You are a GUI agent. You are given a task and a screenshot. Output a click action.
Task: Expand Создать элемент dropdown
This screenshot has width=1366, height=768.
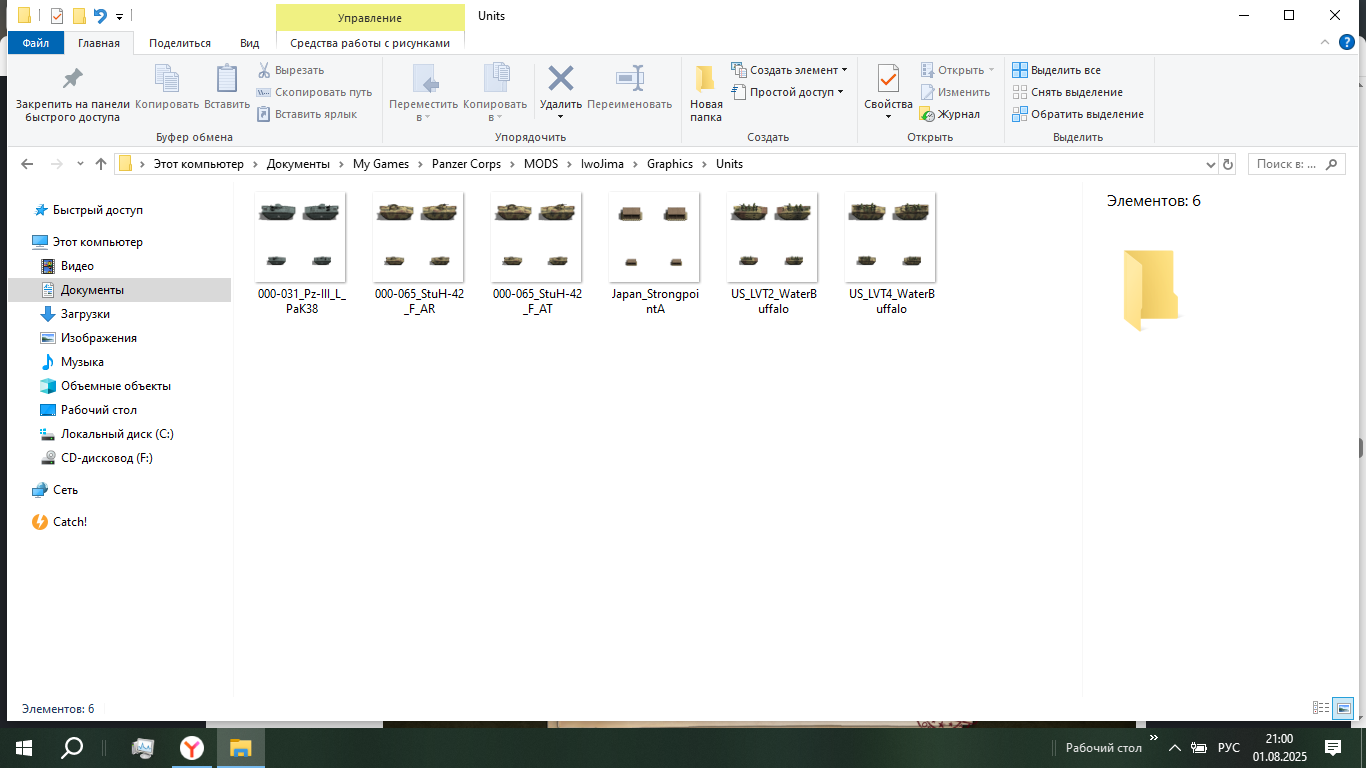(790, 70)
